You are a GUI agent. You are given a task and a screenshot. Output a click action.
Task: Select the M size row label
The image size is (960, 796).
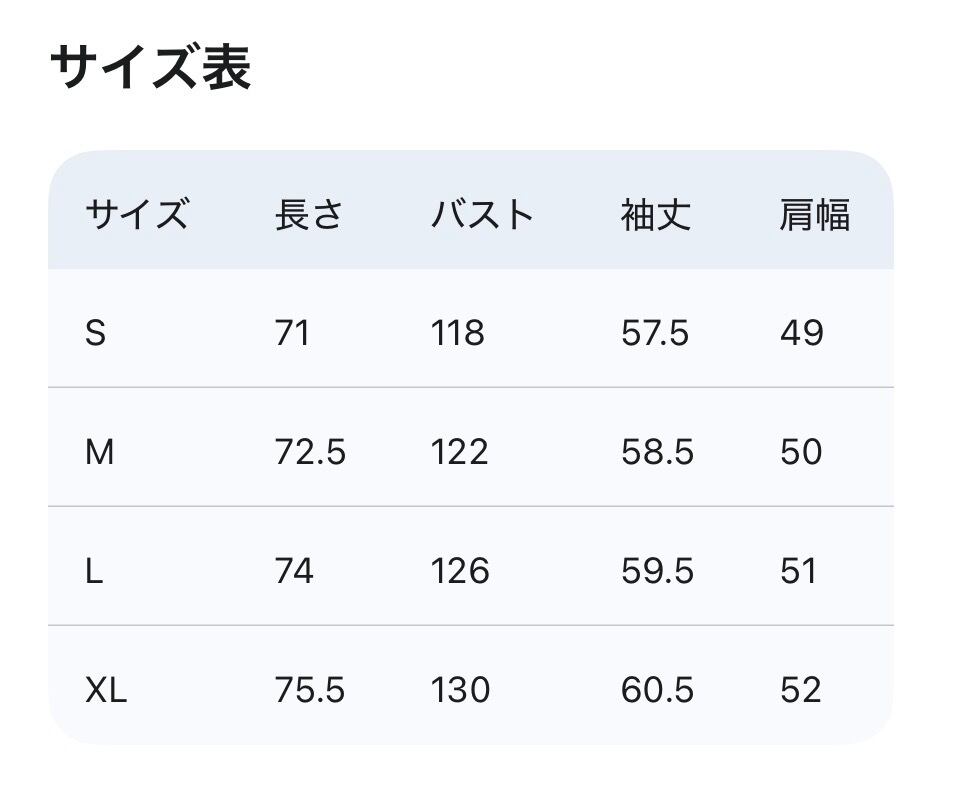click(x=100, y=452)
